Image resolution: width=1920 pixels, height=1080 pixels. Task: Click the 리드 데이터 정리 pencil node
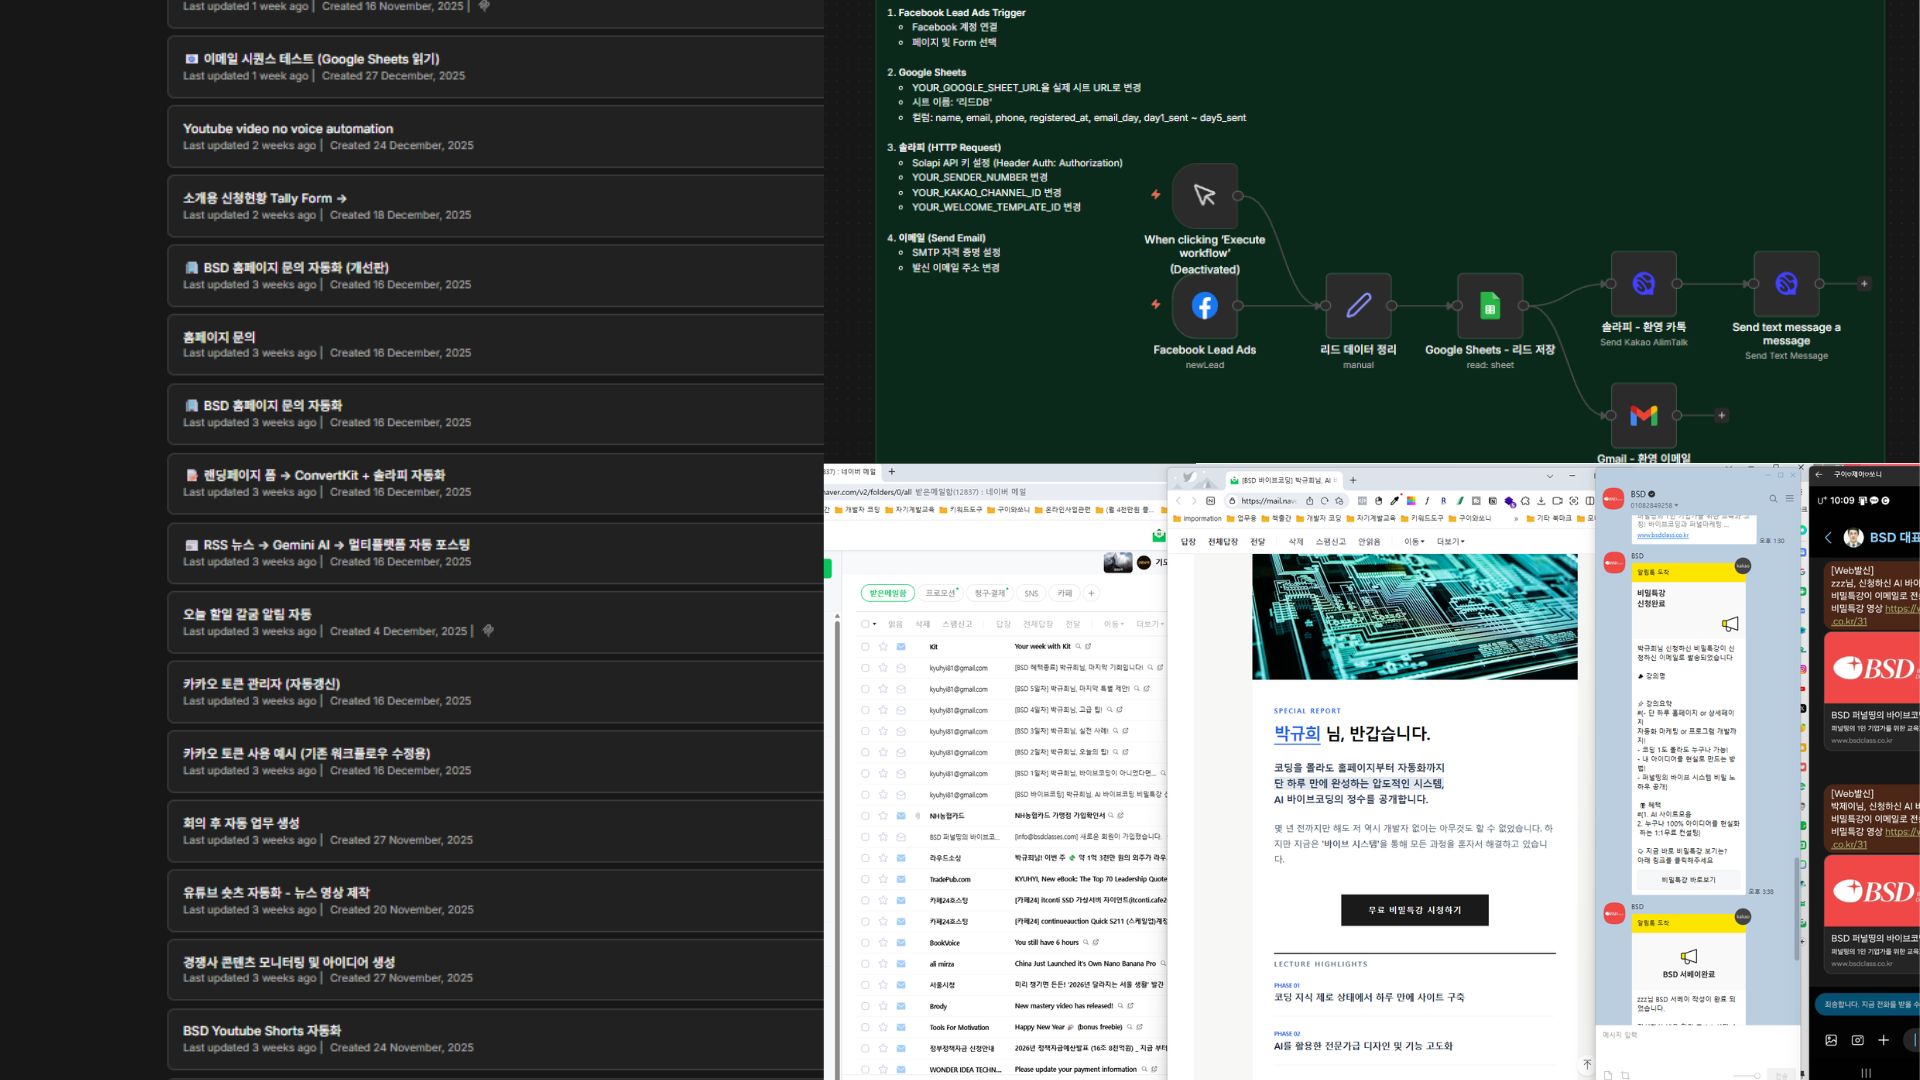tap(1358, 306)
